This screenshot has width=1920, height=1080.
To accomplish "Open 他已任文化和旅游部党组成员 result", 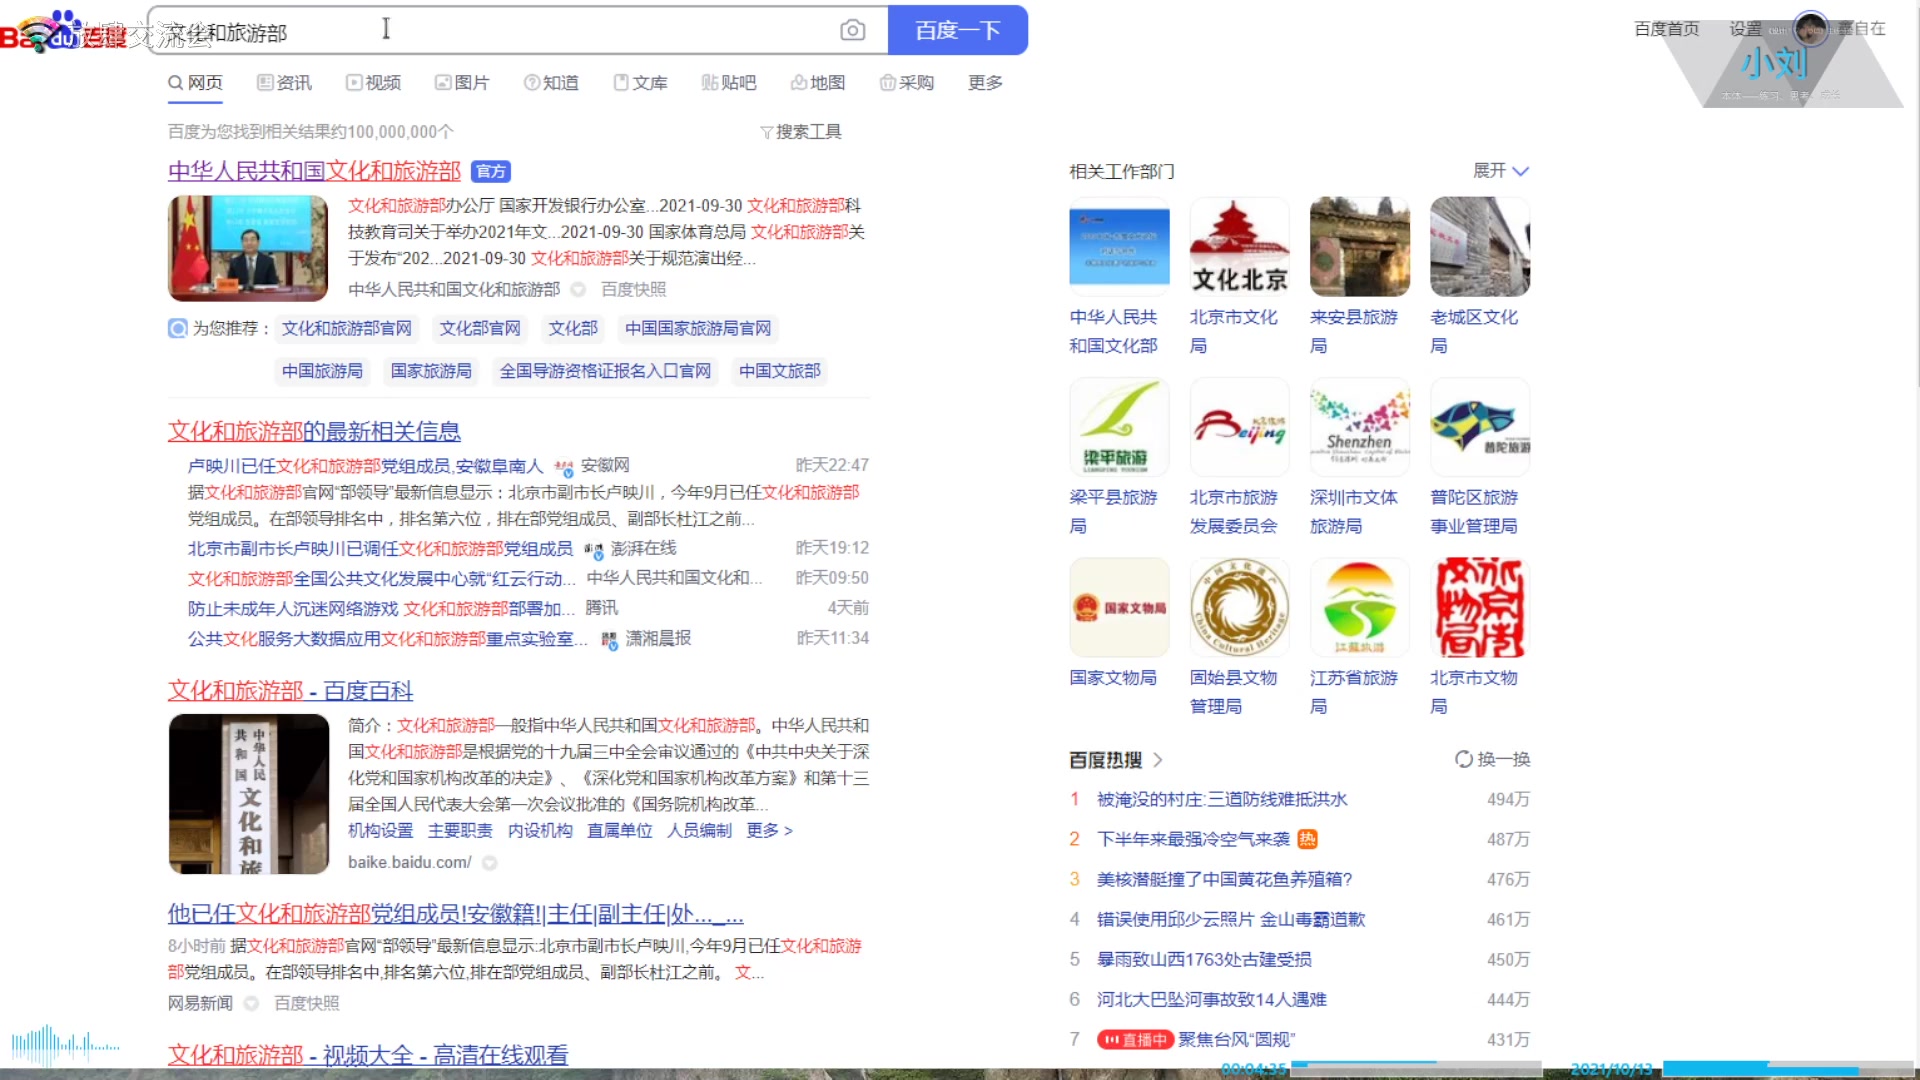I will [456, 914].
